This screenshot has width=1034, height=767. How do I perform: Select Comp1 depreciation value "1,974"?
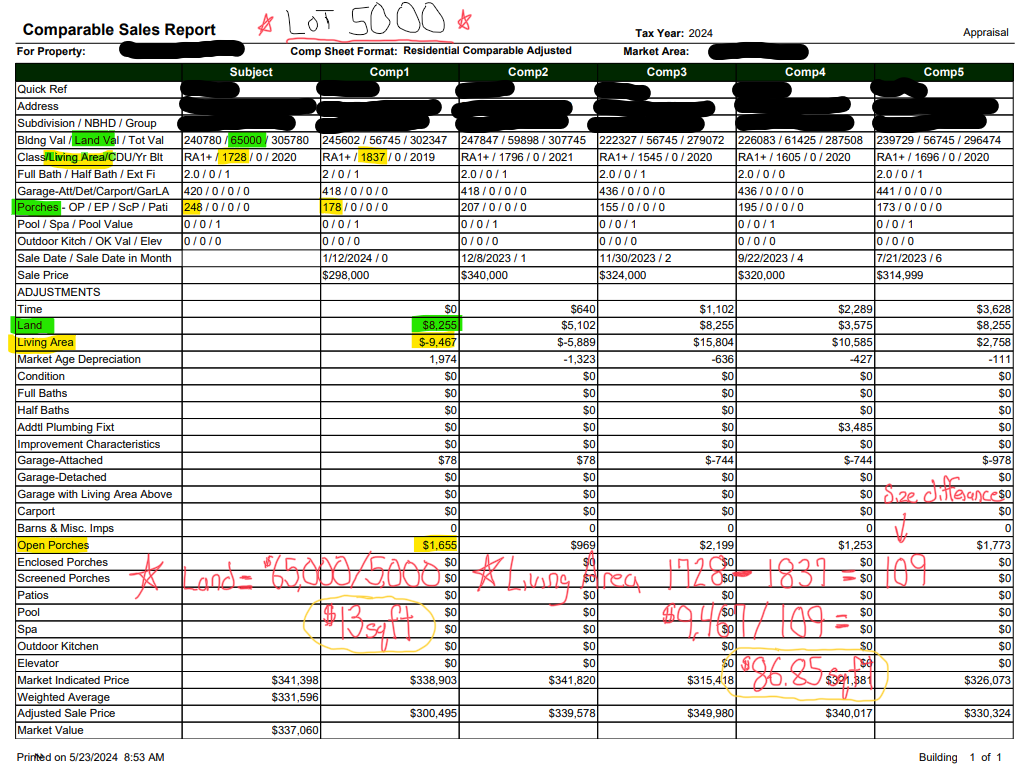(x=443, y=359)
